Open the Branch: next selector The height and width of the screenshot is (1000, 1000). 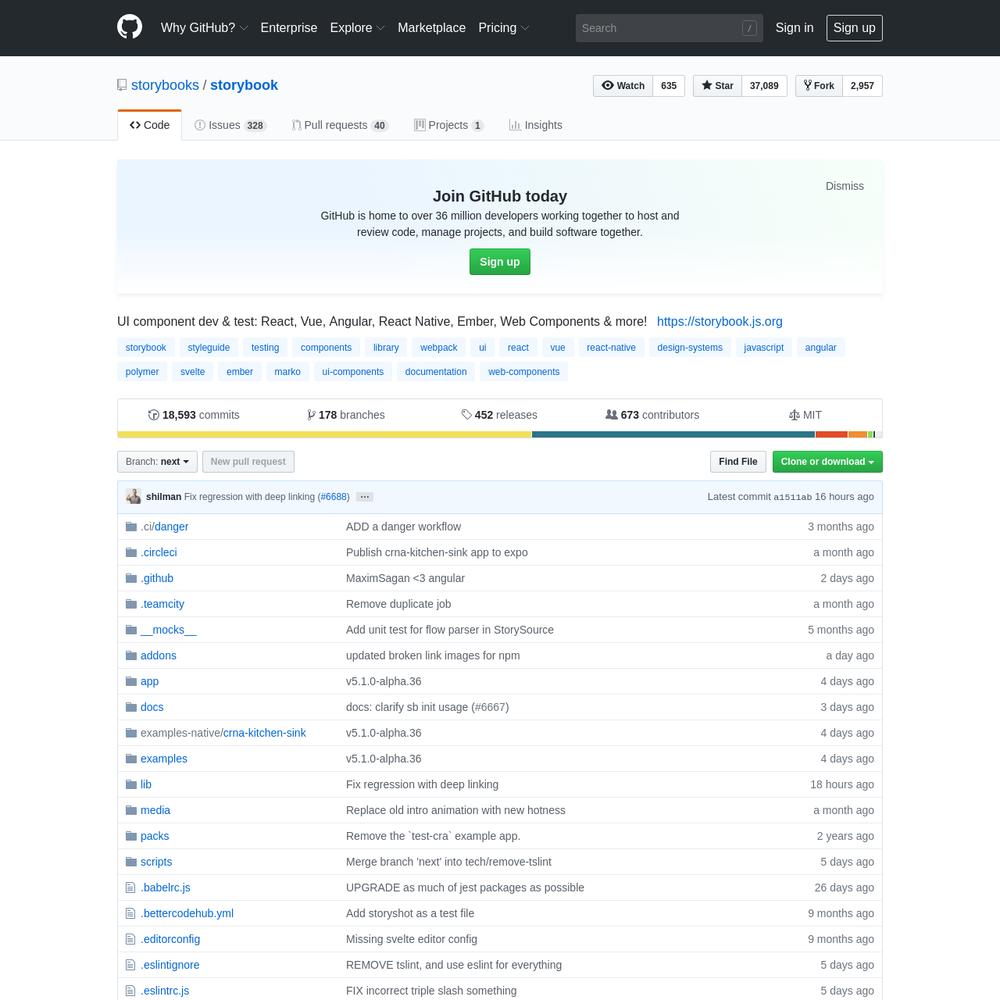(157, 462)
